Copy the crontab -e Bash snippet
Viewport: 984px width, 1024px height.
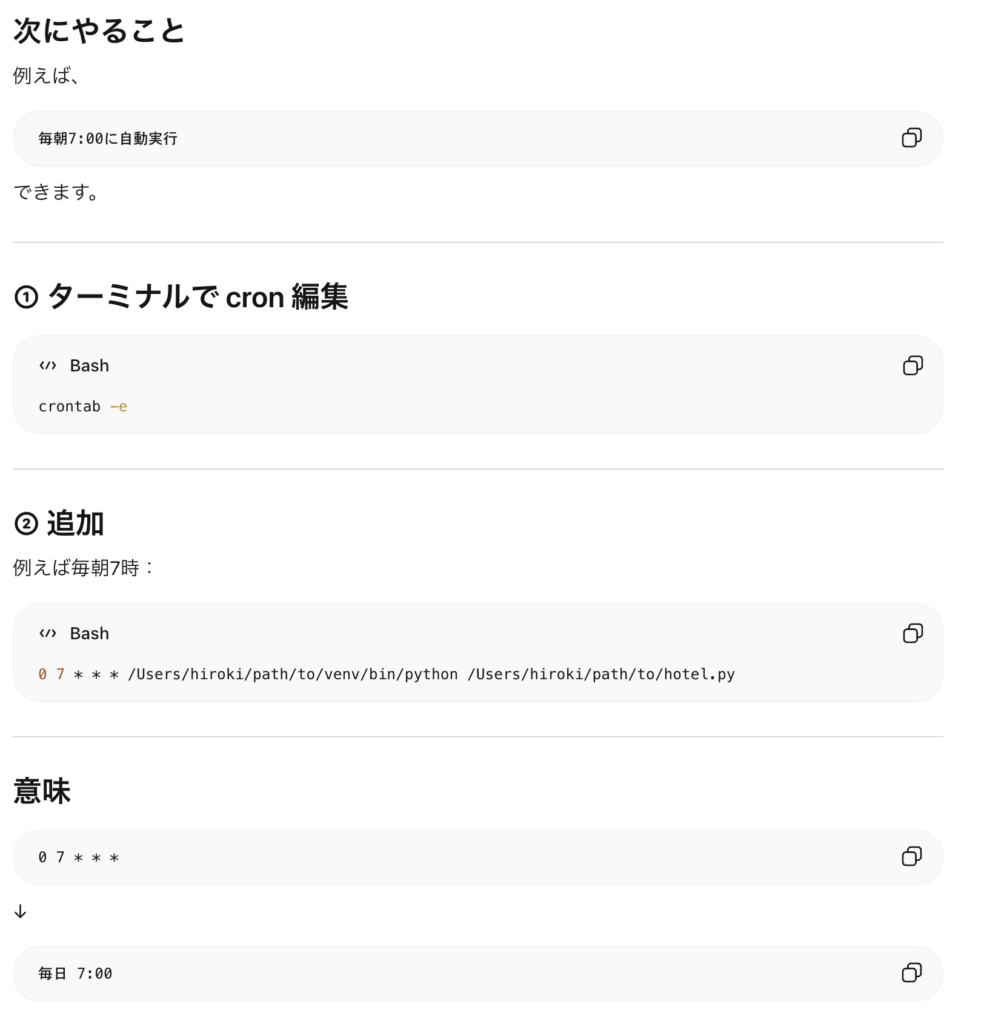(x=912, y=366)
